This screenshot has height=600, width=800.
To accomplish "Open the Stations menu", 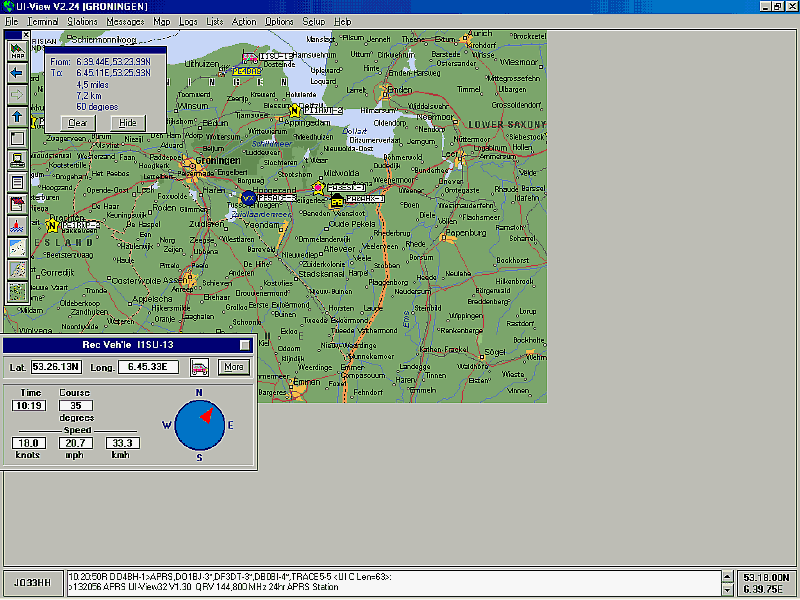I will pyautogui.click(x=82, y=22).
